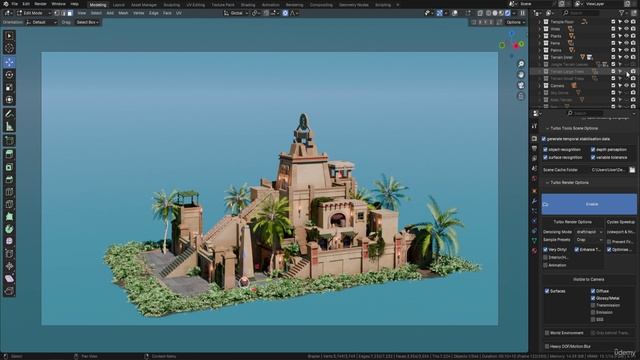Screen dimensions: 640x360
Task: Open the Default orientation dropdown
Action: [x=41, y=22]
